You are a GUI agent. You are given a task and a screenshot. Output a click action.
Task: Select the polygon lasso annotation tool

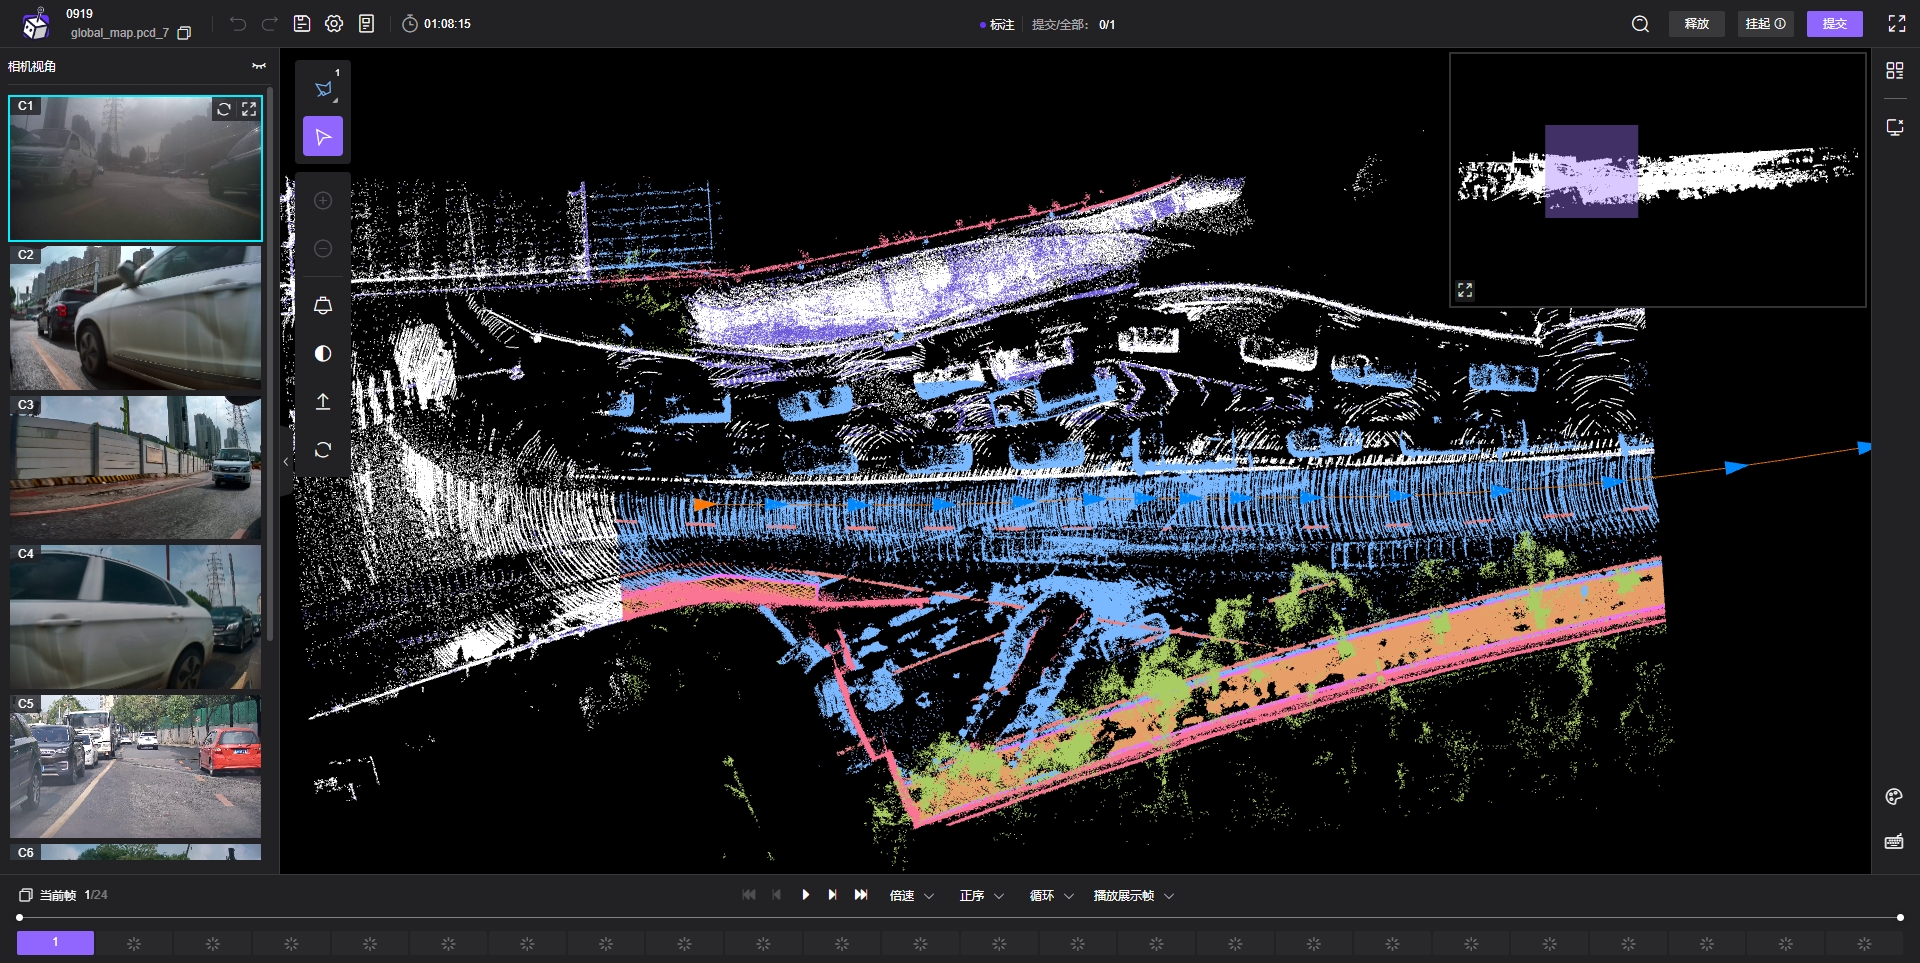[323, 89]
